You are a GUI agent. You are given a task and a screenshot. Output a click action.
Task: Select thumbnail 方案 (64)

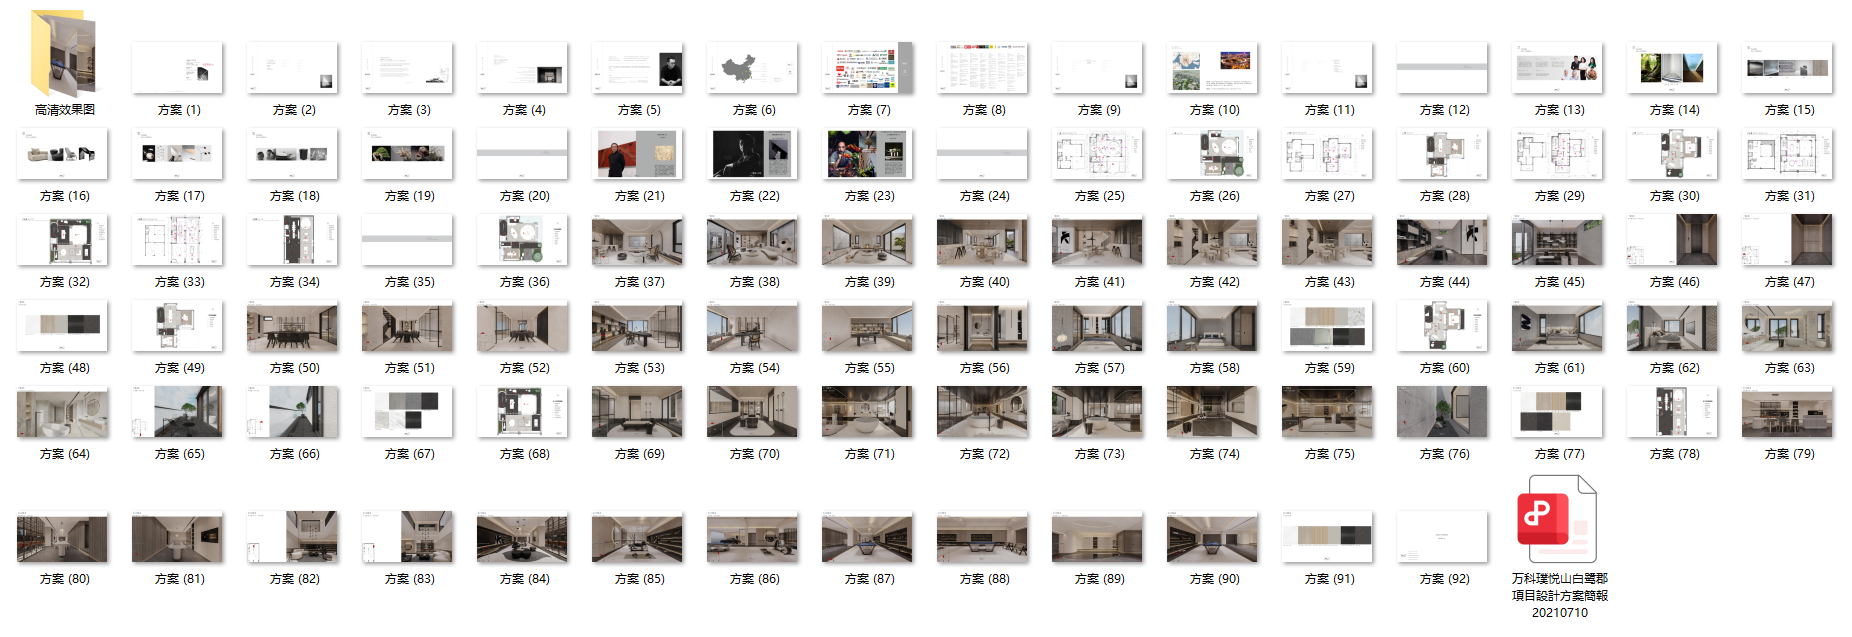click(x=62, y=412)
